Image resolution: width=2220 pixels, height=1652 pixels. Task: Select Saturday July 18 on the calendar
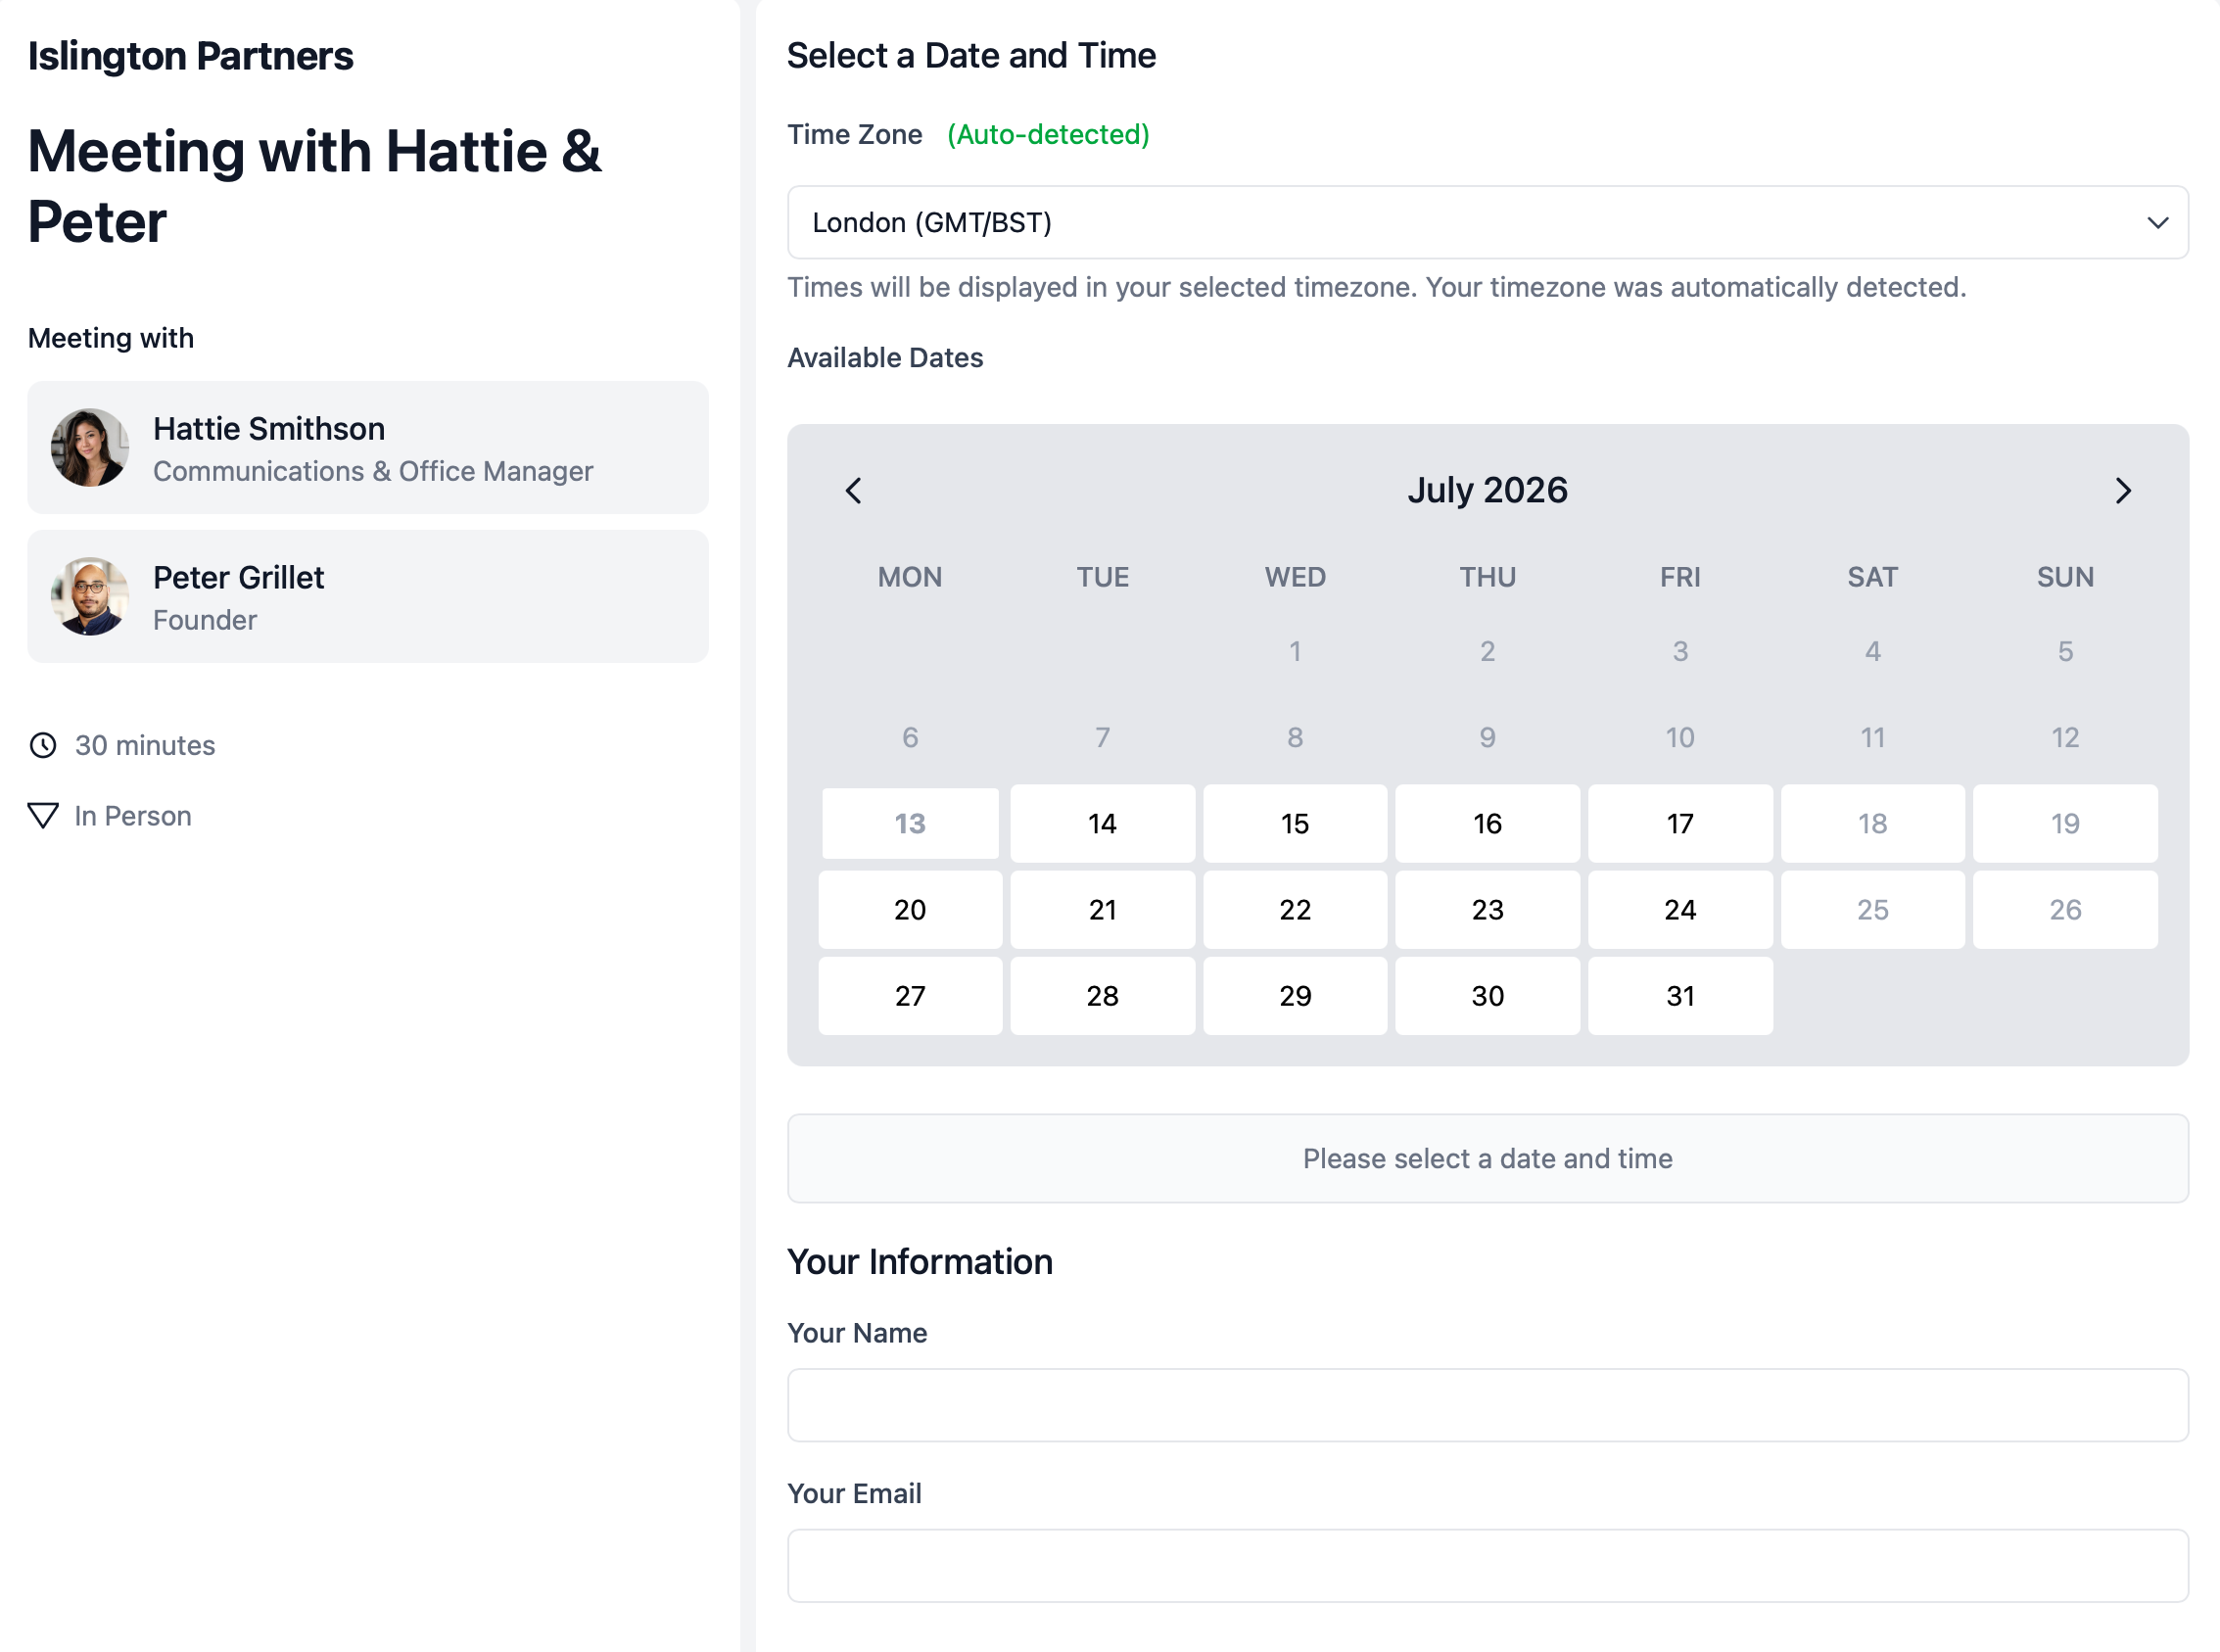tap(1872, 823)
